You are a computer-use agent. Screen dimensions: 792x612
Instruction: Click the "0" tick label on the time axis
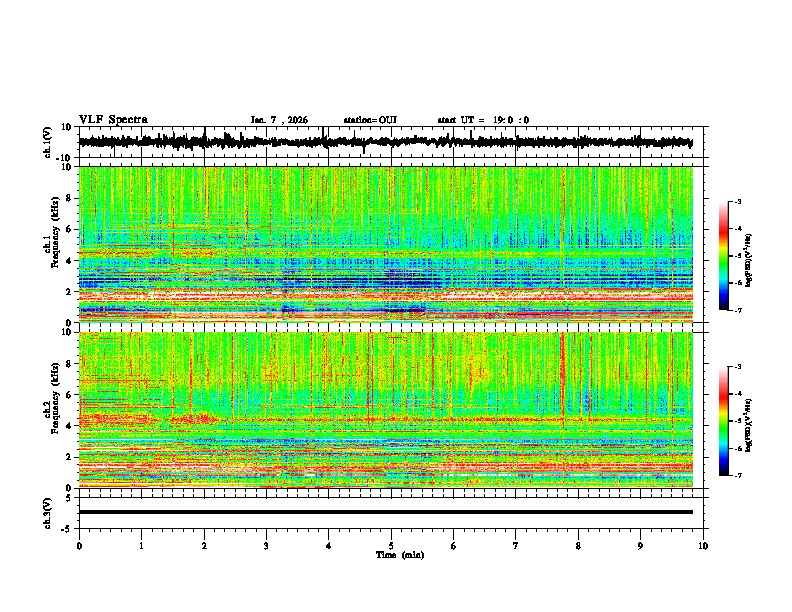pyautogui.click(x=79, y=546)
